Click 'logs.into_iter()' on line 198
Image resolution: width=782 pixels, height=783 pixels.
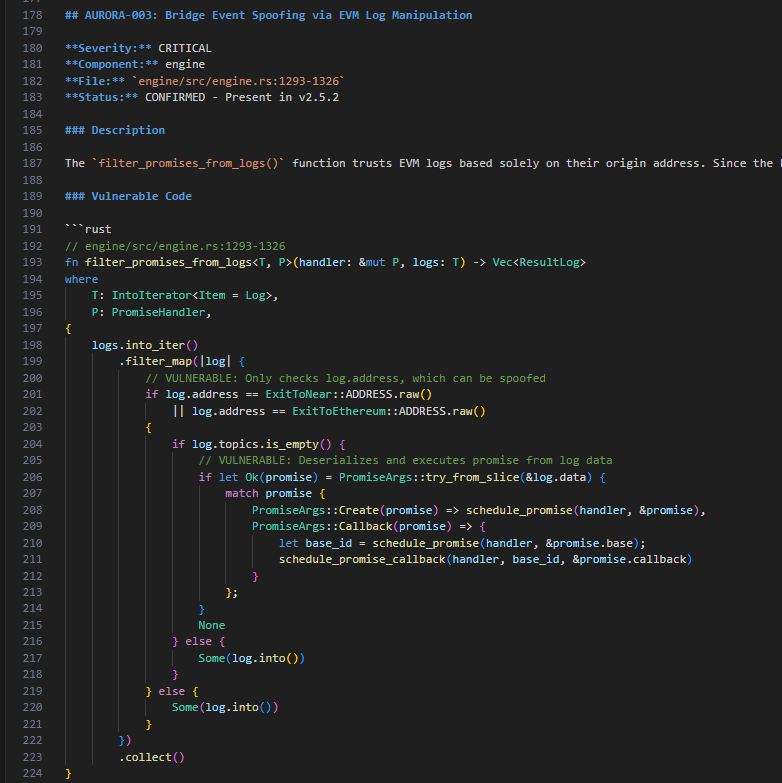tap(145, 345)
